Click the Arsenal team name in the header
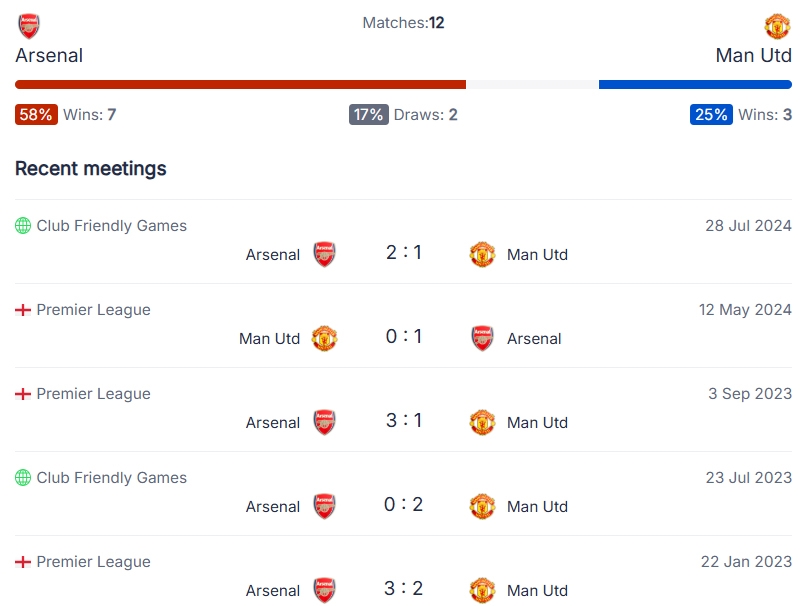This screenshot has height=606, width=803. pos(49,55)
